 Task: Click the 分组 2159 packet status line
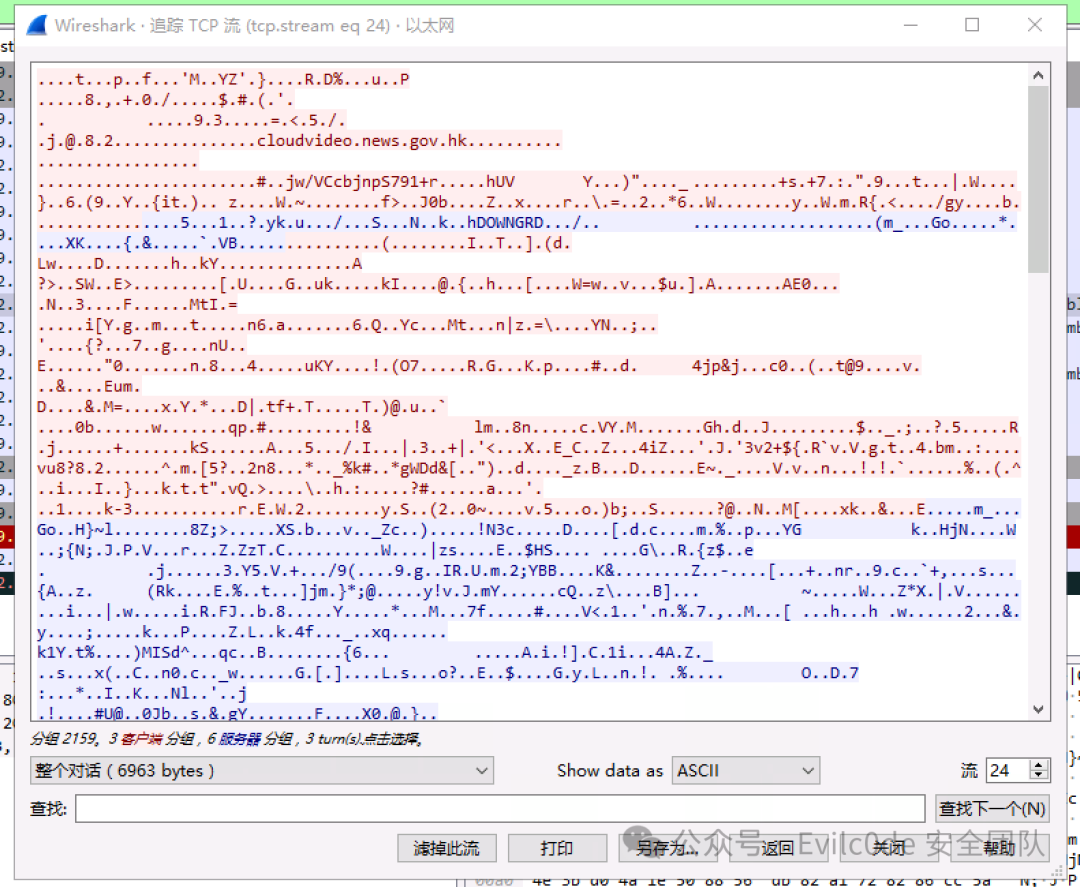click(x=227, y=739)
